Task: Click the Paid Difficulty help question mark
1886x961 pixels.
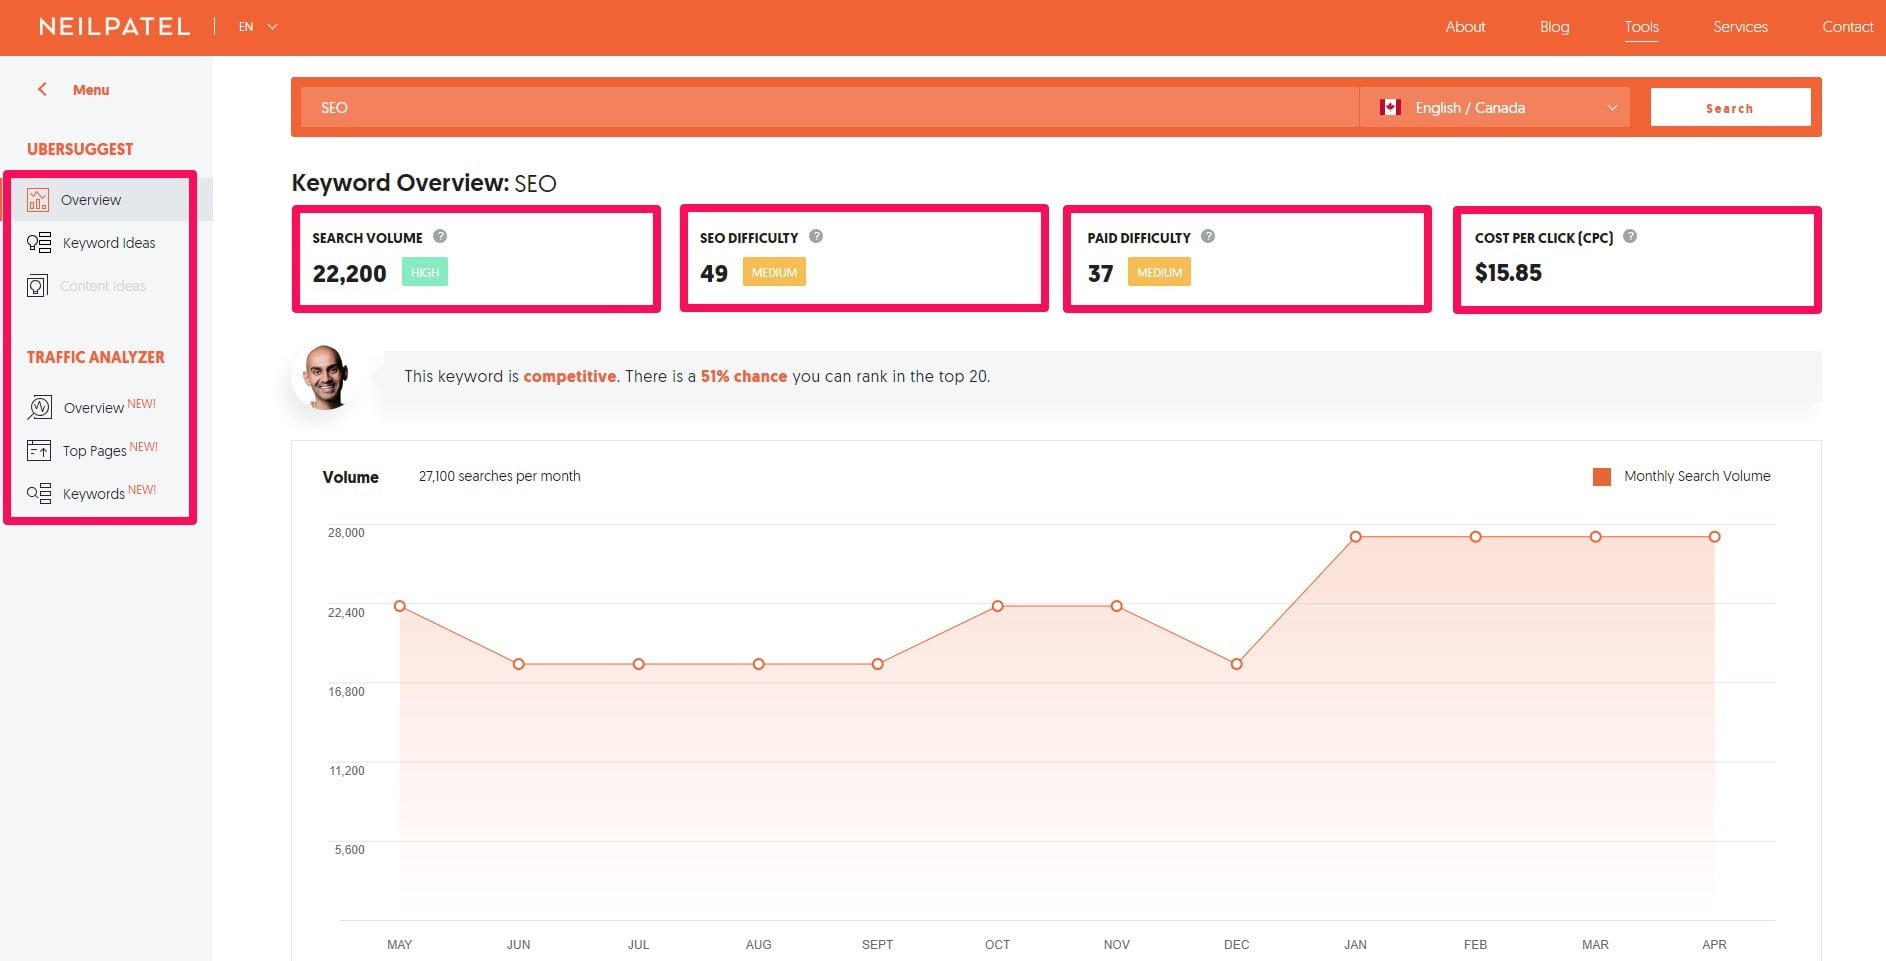Action: 1208,237
